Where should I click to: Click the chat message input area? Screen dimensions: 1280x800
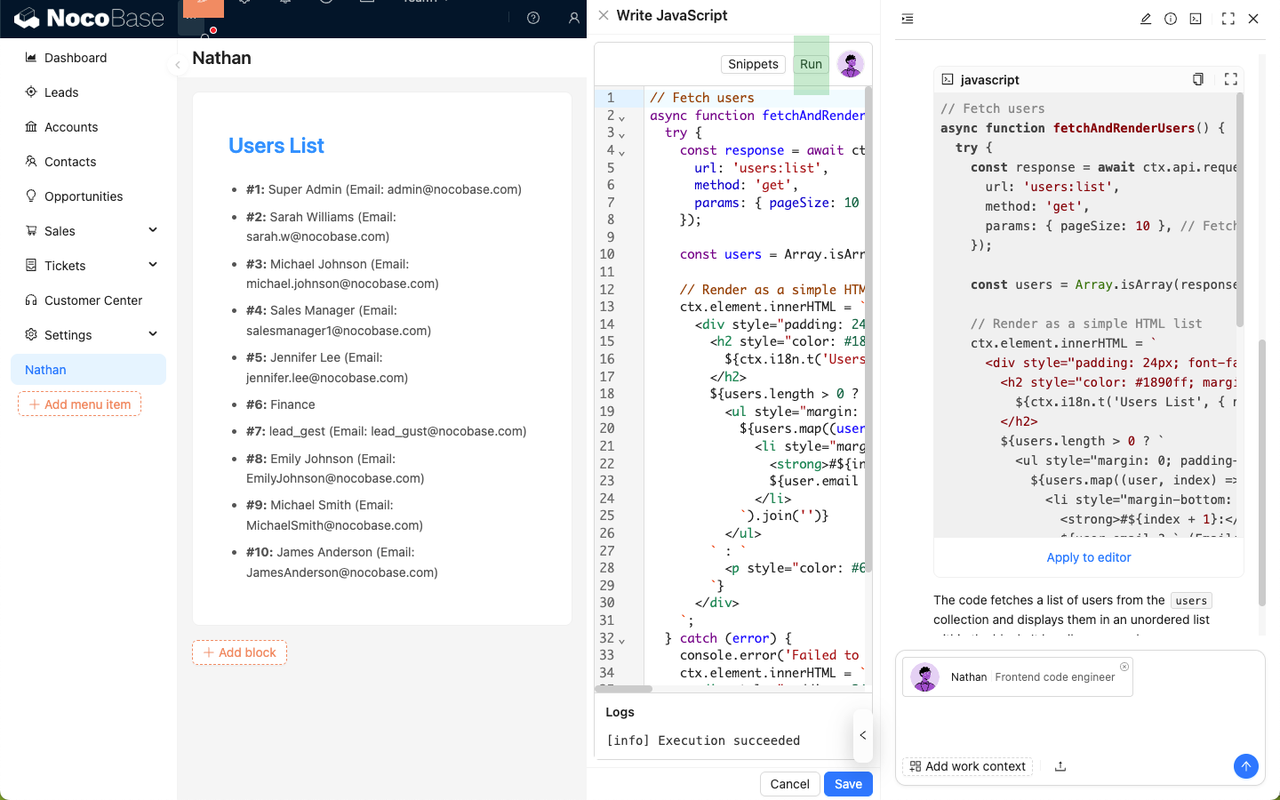(x=1080, y=725)
